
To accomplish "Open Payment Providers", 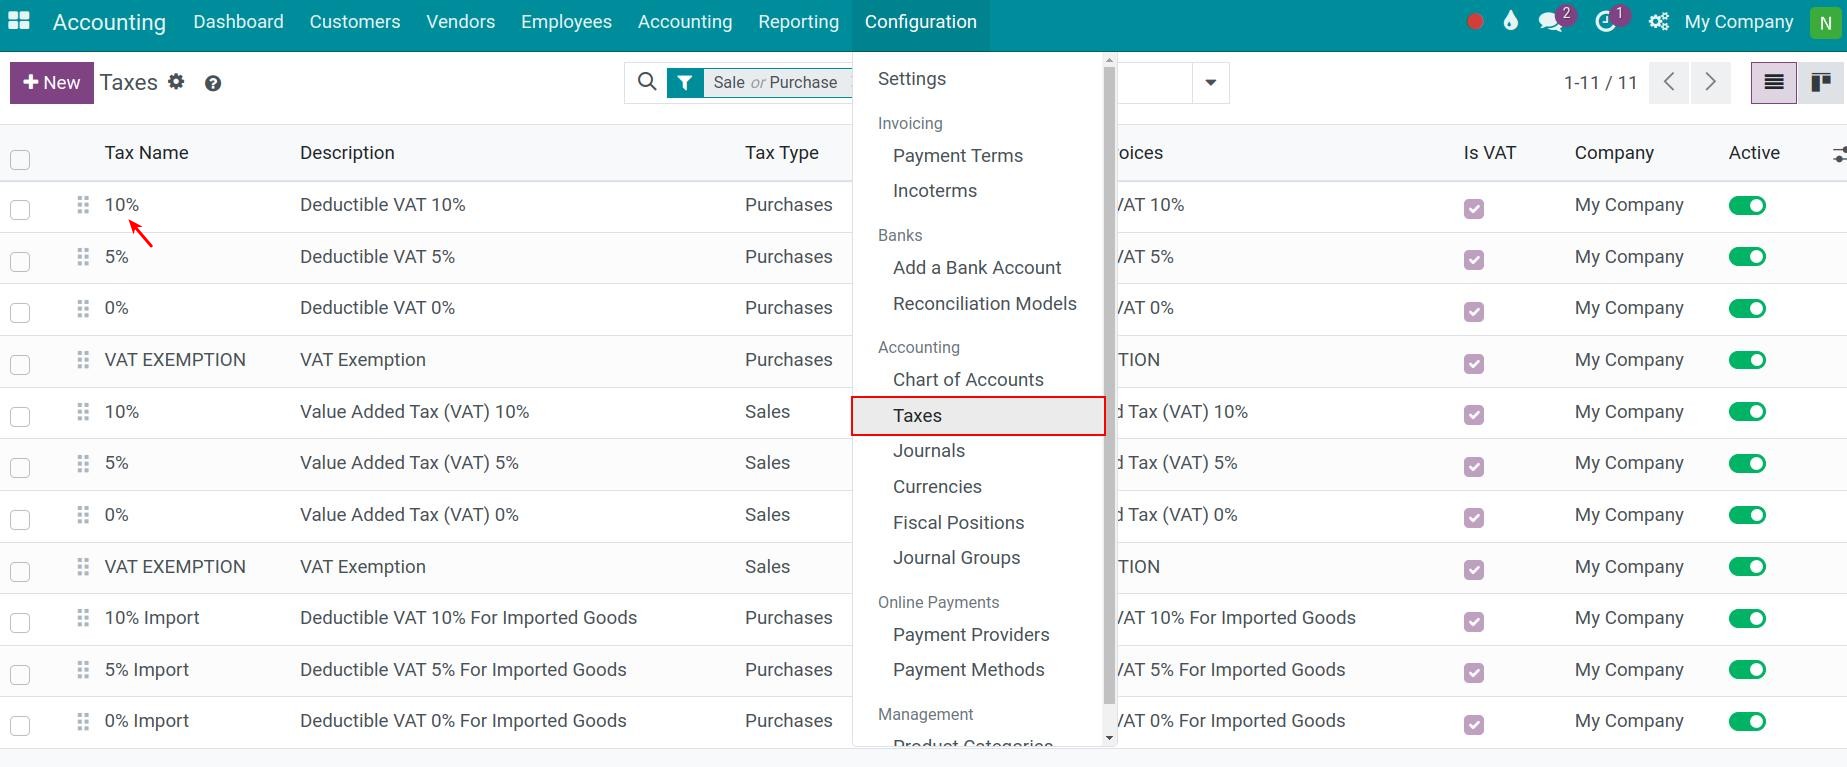I will click(971, 635).
